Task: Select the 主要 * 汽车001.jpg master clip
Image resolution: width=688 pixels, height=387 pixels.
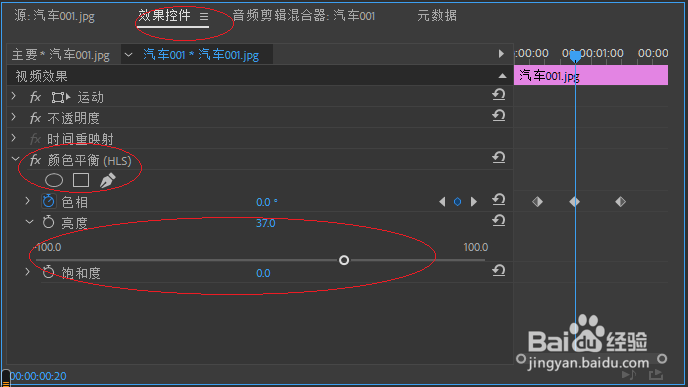Action: pyautogui.click(x=61, y=55)
